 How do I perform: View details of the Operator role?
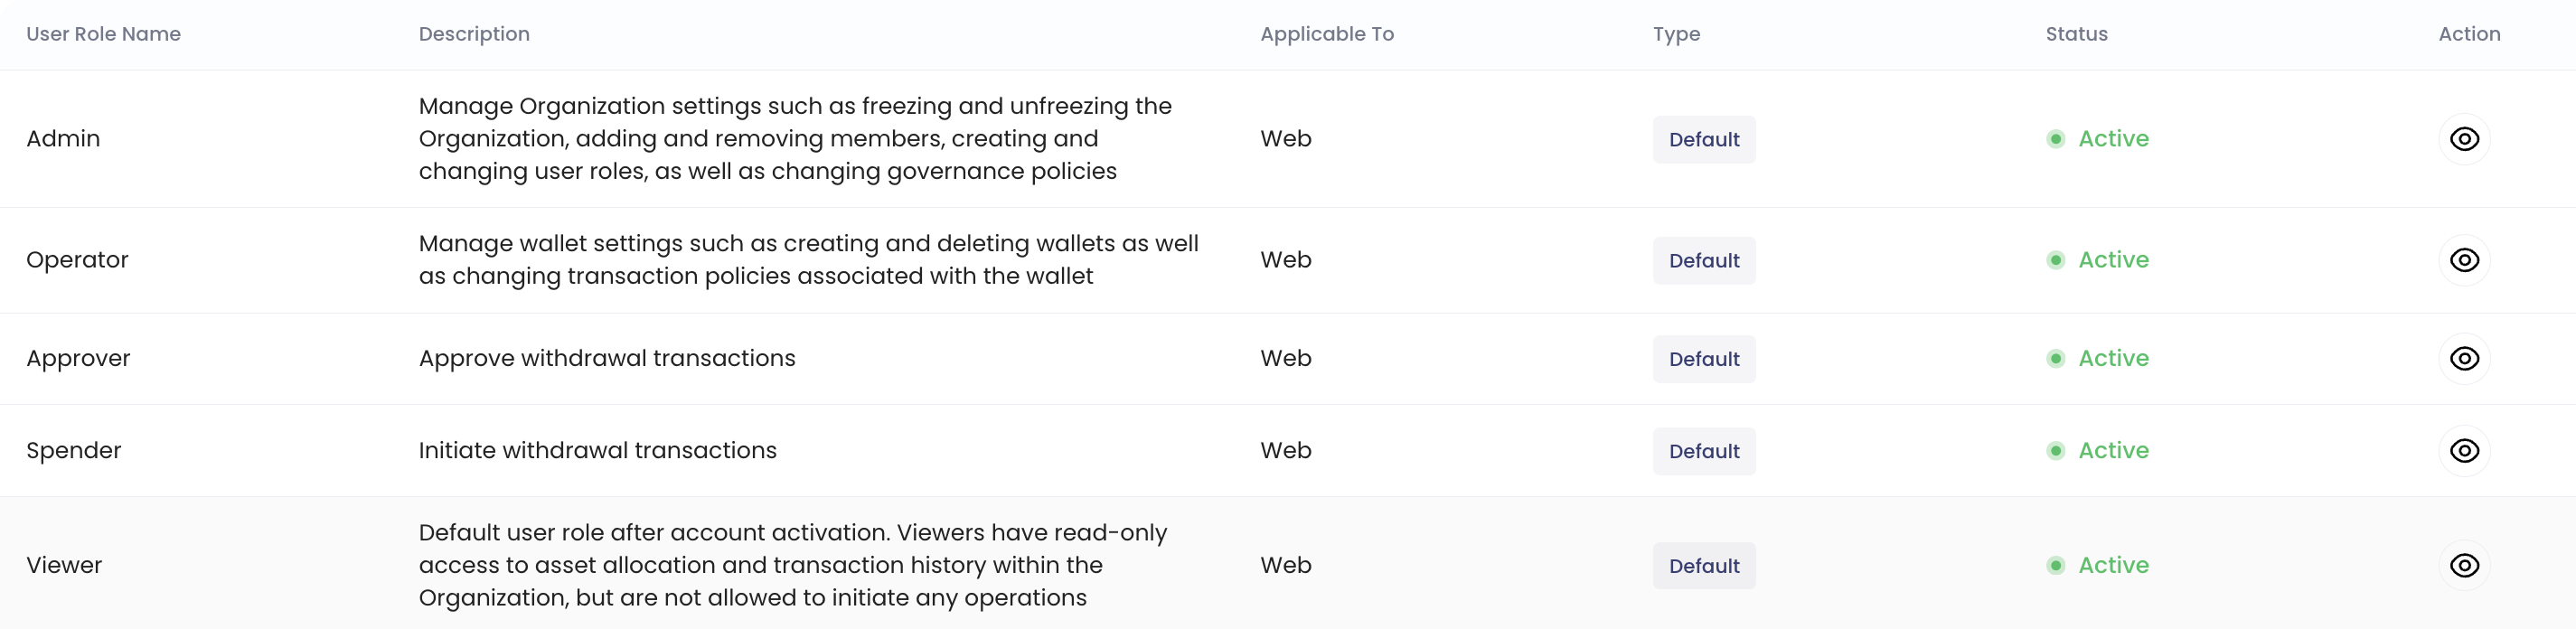2463,260
